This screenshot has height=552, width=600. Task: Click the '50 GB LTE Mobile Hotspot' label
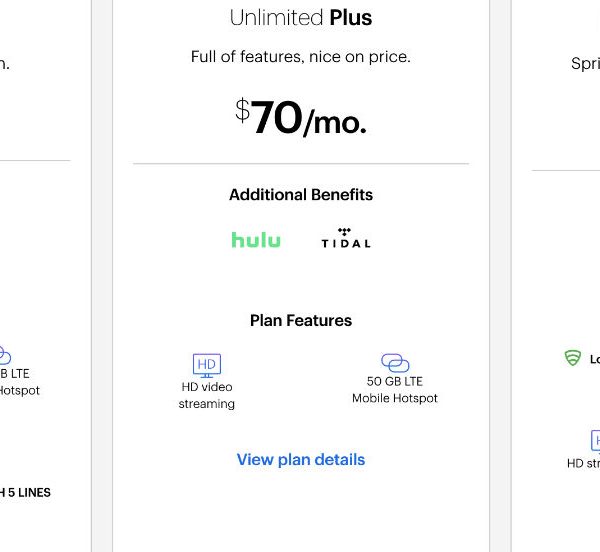(x=395, y=390)
